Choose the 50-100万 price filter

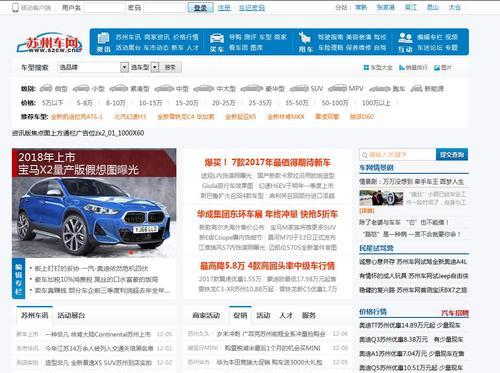[x=335, y=103]
